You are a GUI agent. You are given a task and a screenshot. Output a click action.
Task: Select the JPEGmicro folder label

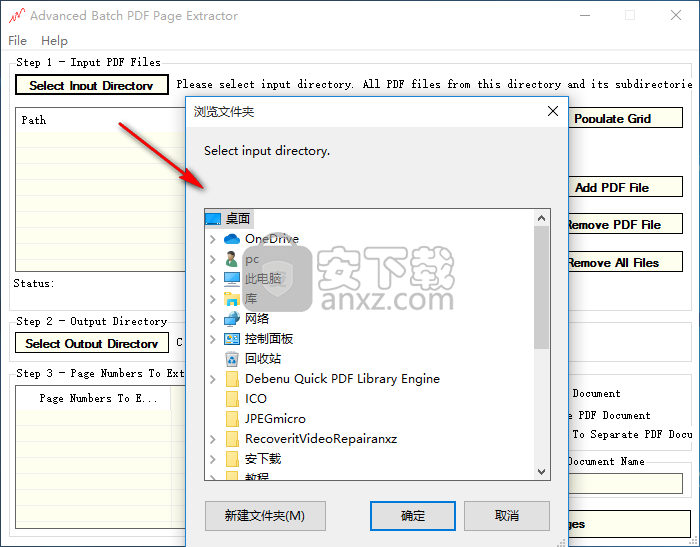275,419
